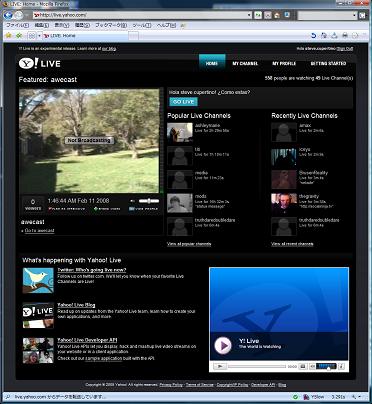
Task: Click the GO LIVE button
Action: [x=184, y=102]
